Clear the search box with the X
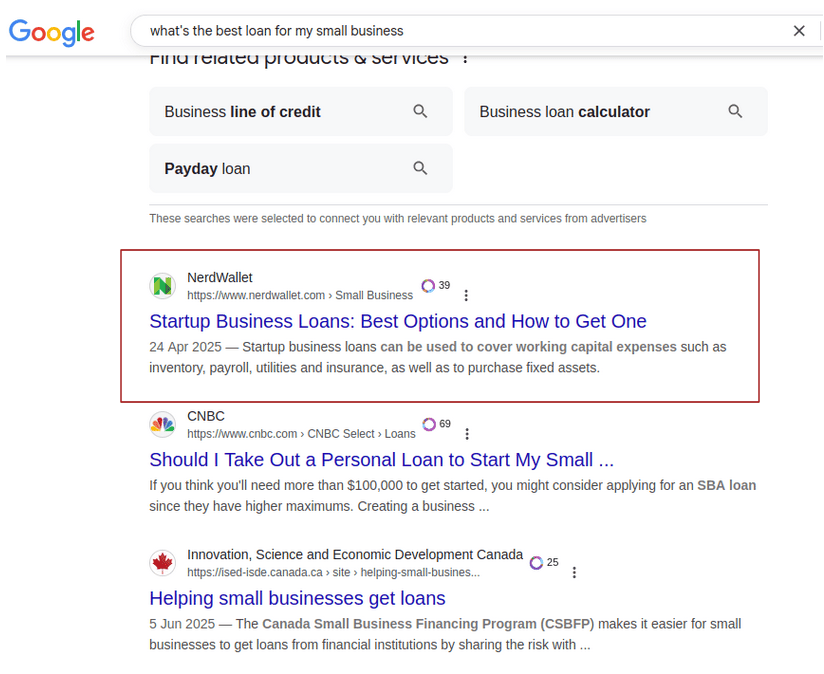This screenshot has height=674, width=824. click(799, 31)
